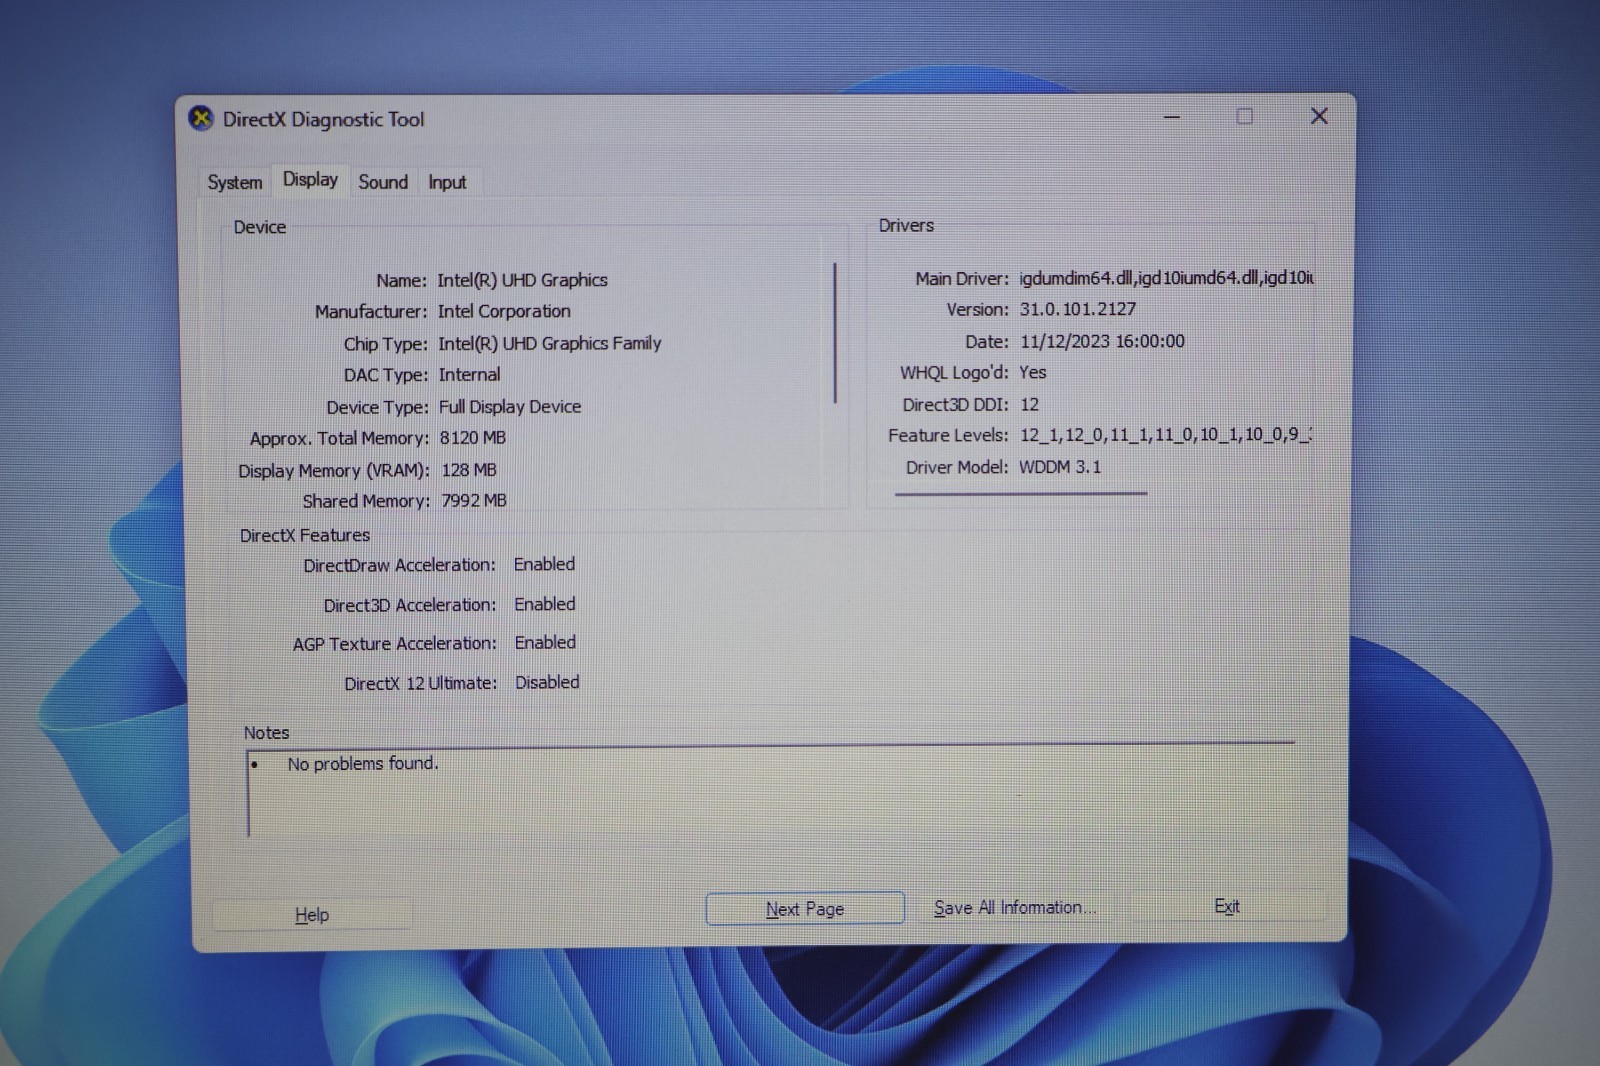Select the 'Intel(R) UHD Graphics' name value

(522, 280)
